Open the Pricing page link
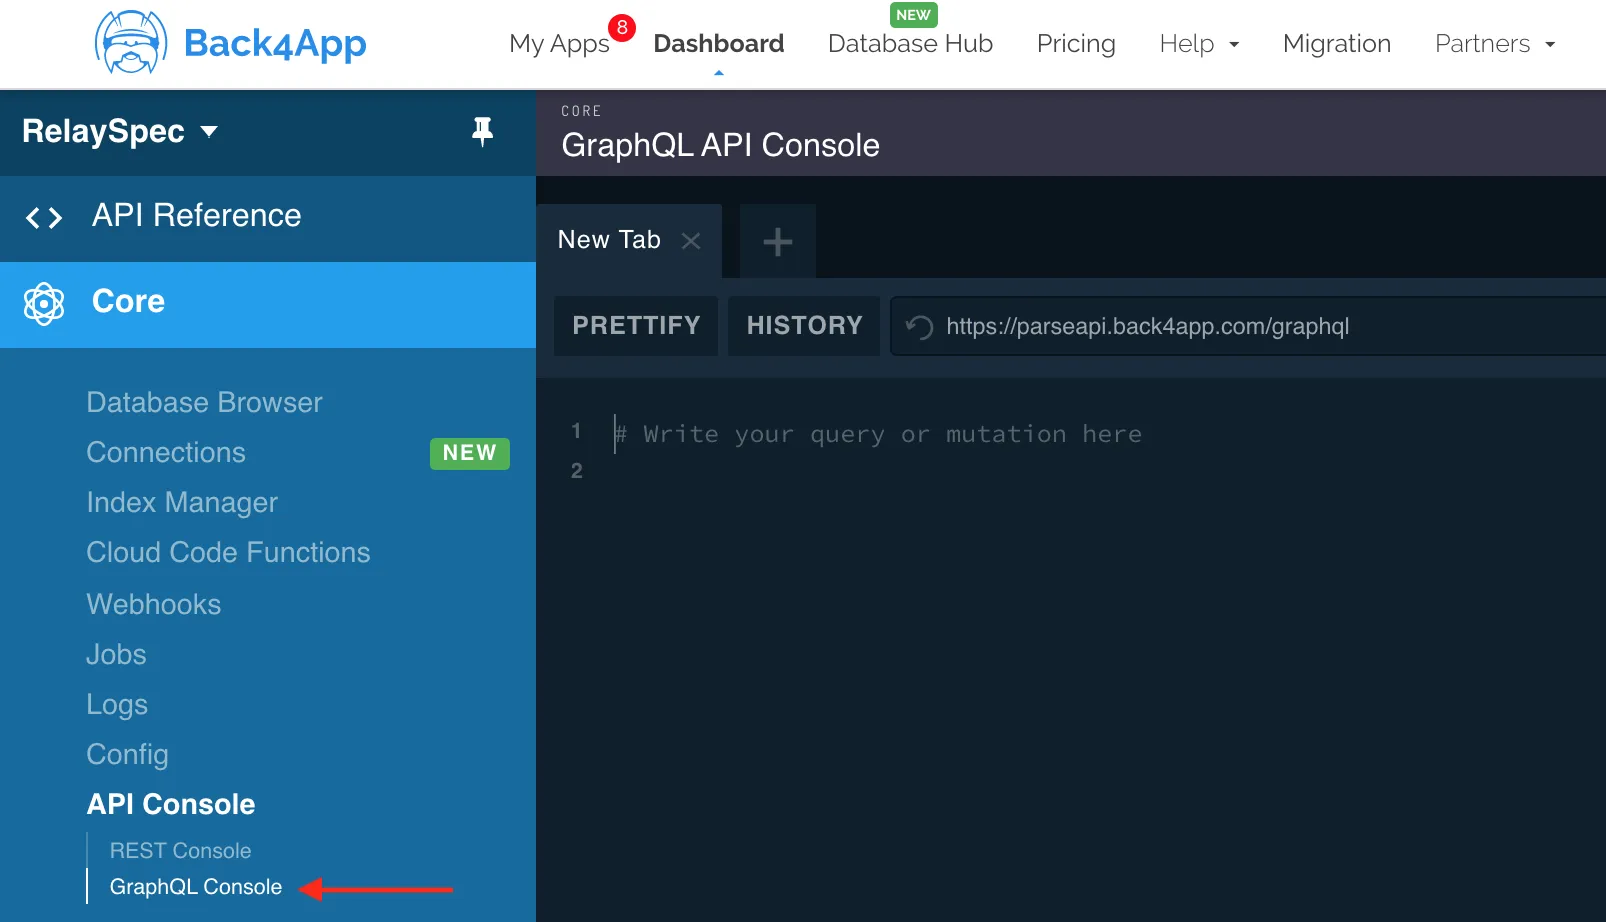 (x=1076, y=44)
